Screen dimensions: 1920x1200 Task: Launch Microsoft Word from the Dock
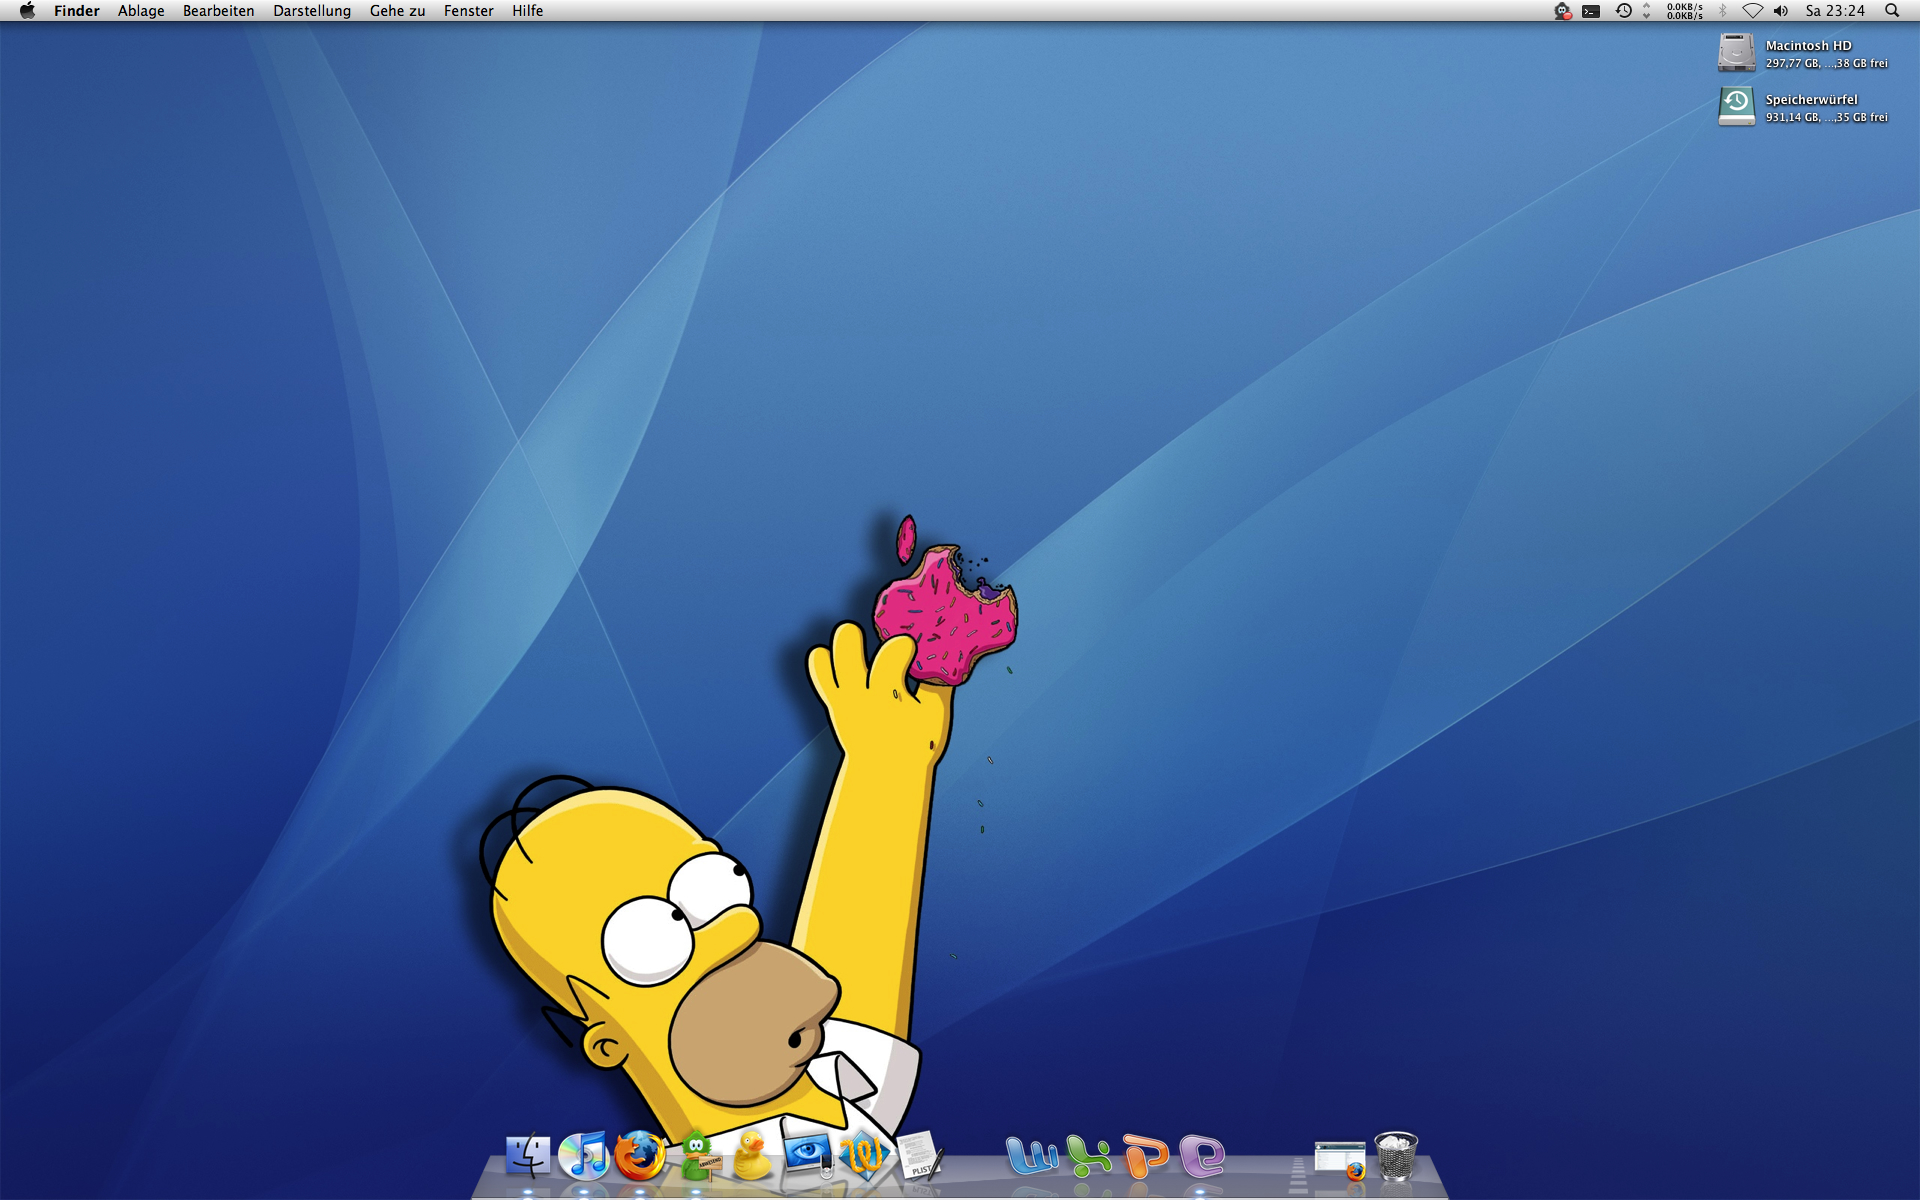[1031, 1156]
